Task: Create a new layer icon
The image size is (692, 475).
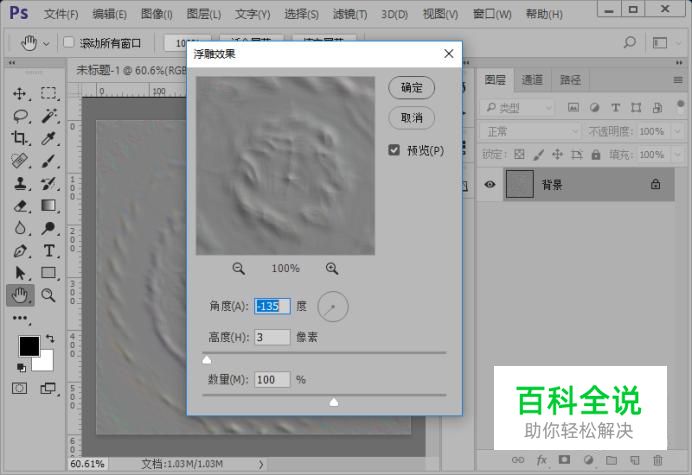Action: pos(635,460)
